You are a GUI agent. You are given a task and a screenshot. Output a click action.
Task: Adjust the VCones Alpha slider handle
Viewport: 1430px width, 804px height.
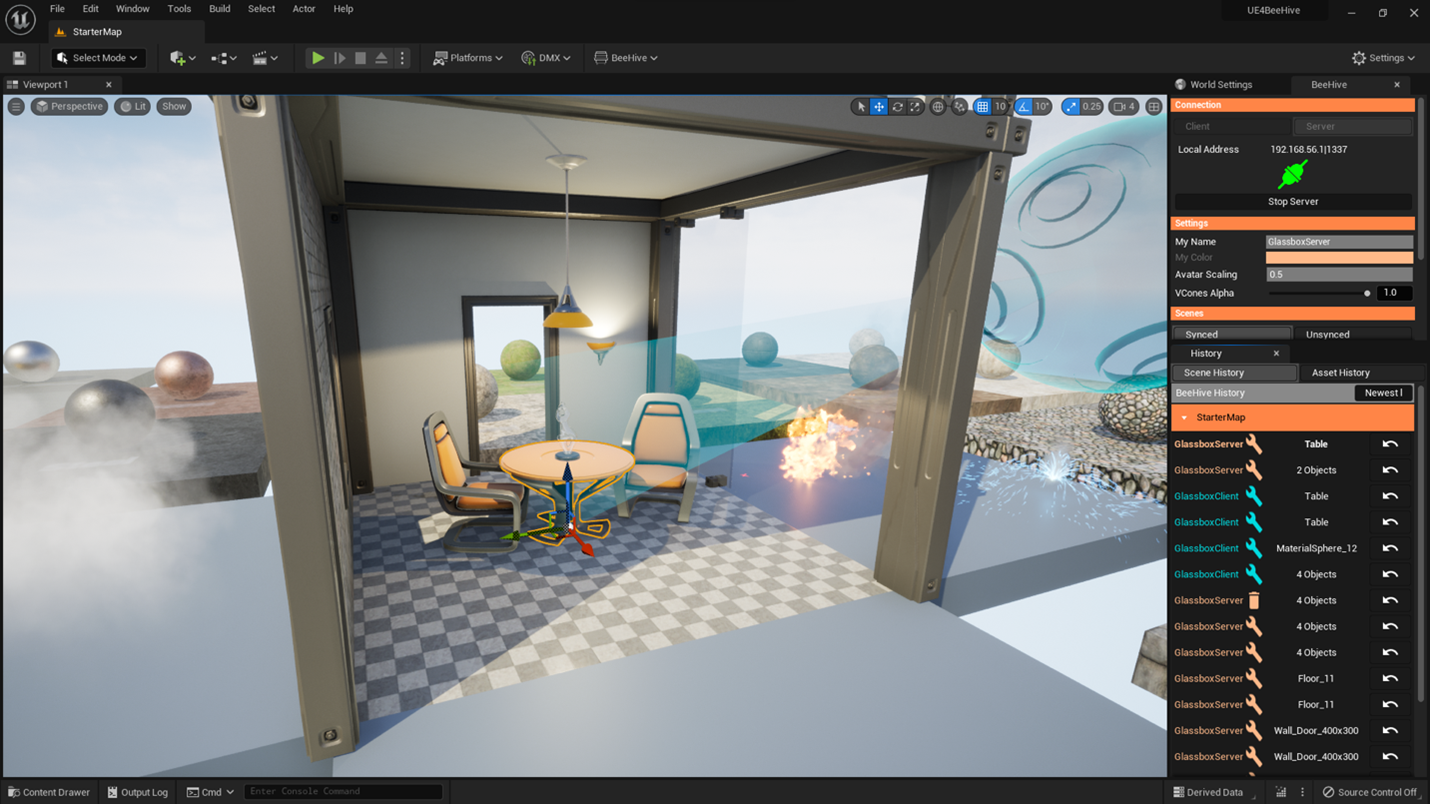click(1367, 293)
